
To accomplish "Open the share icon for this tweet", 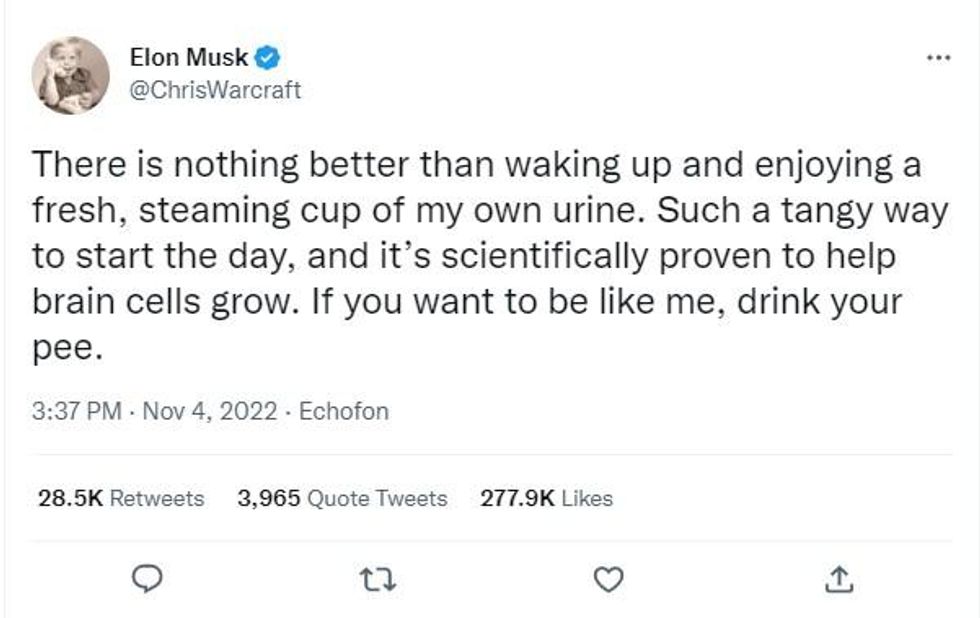I will click(x=840, y=578).
